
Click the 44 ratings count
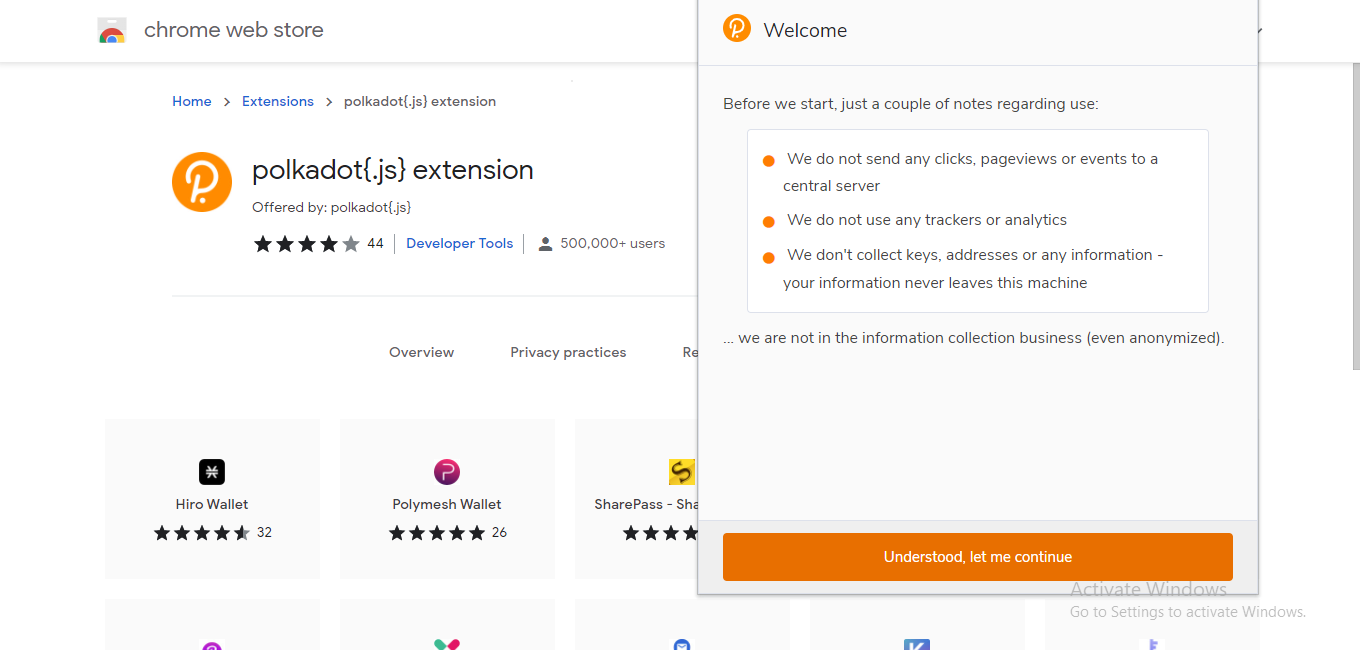click(375, 243)
